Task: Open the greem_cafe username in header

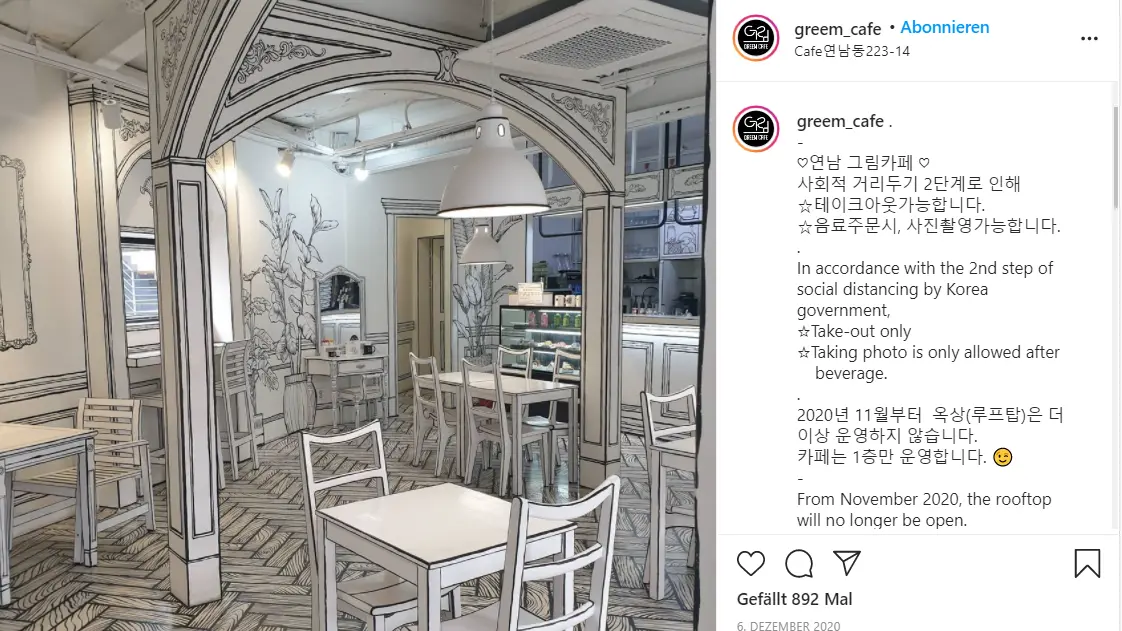Action: [837, 29]
